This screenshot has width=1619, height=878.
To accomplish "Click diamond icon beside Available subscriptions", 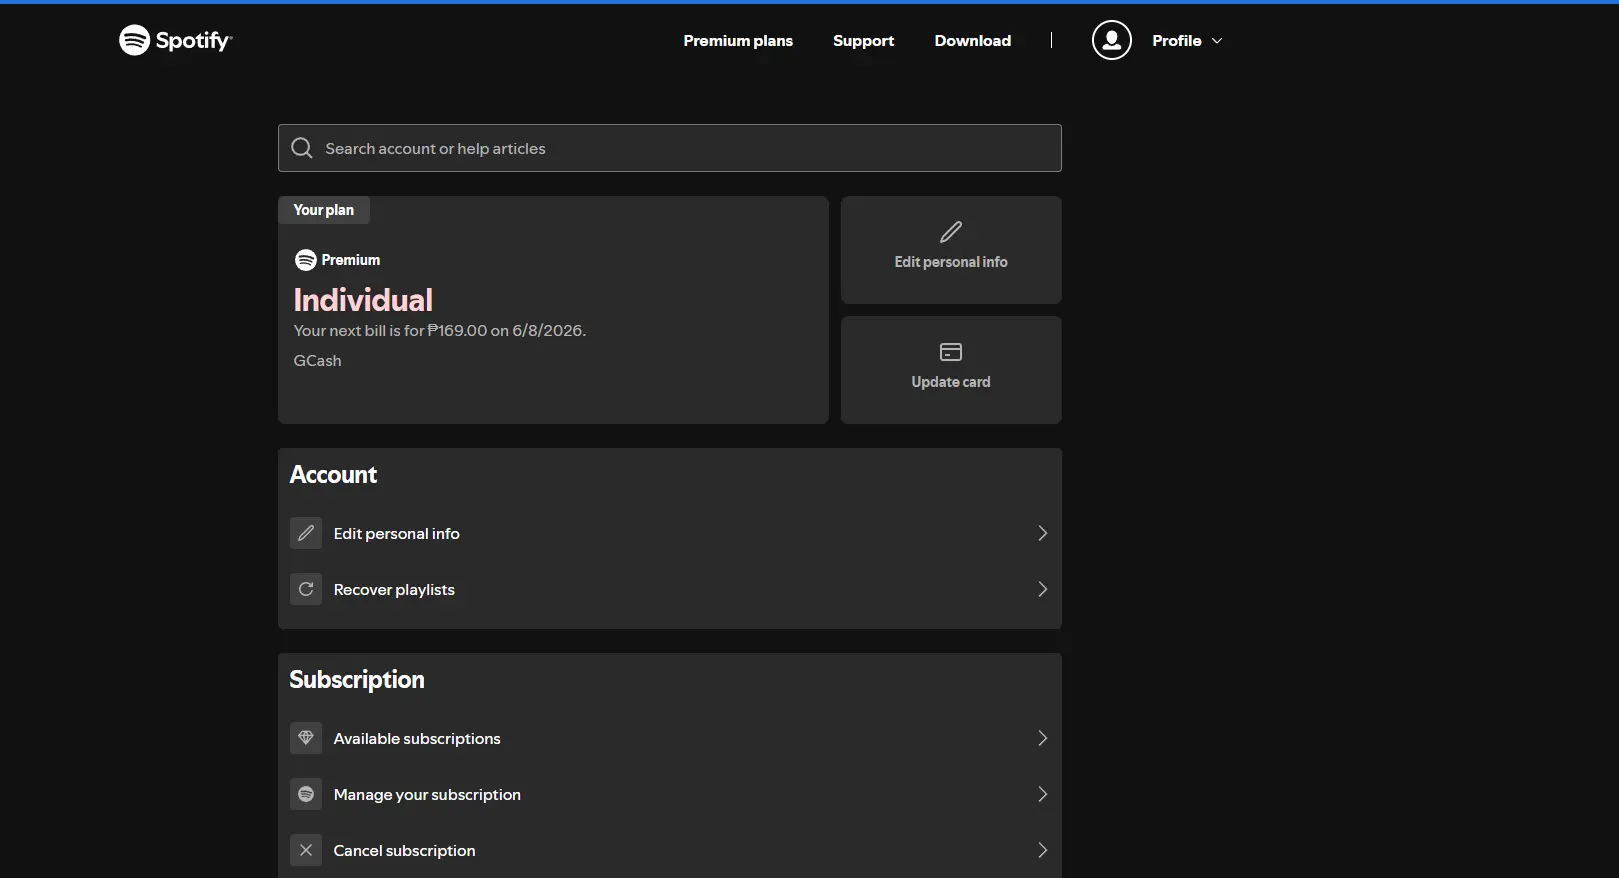I will 306,738.
